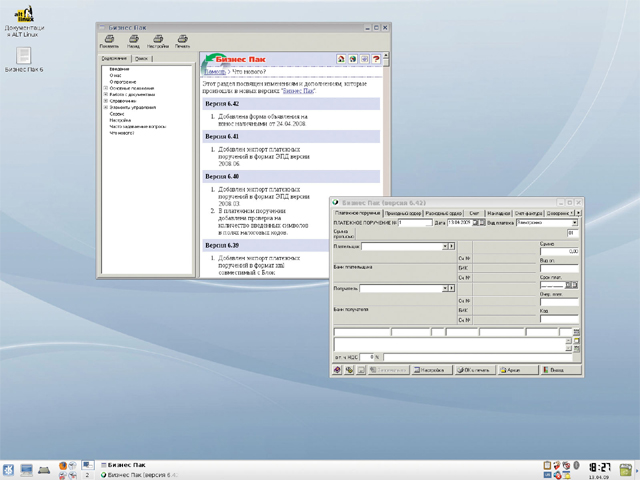Viewport: 640px width, 480px height.
Task: Click the Помощь breadcrumb link
Action: pyautogui.click(x=215, y=71)
